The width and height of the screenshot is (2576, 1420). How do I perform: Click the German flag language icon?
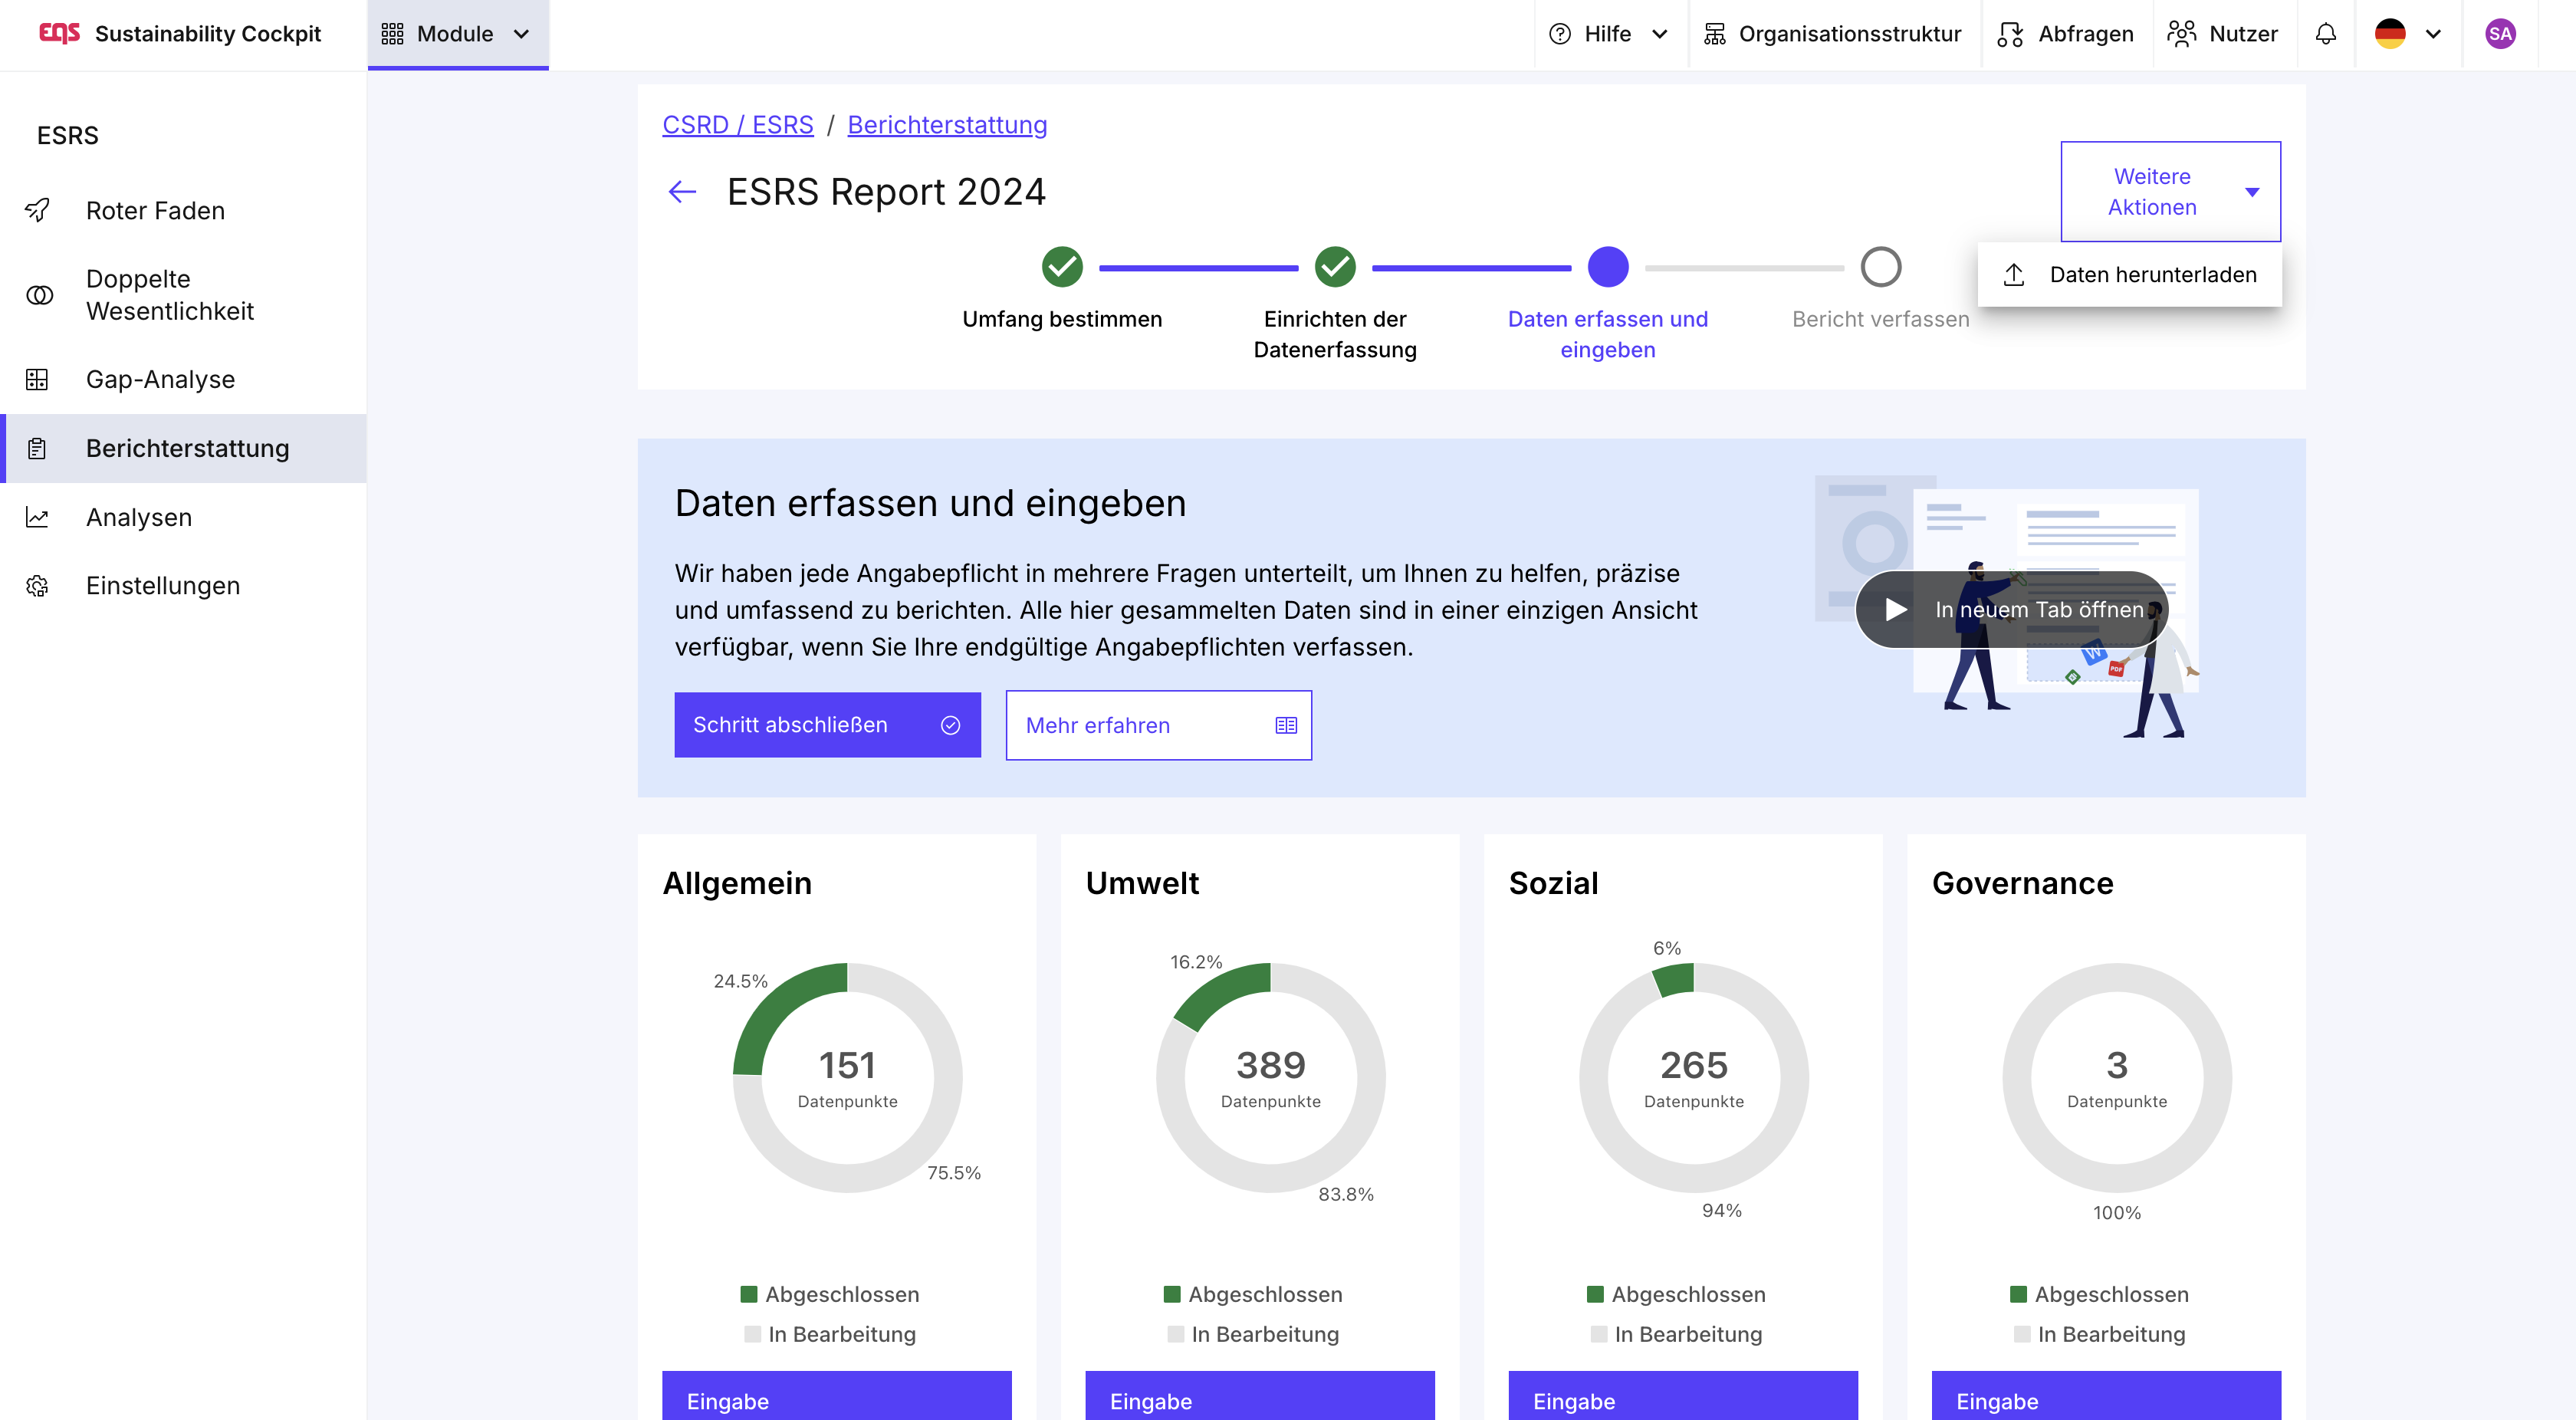[2390, 34]
